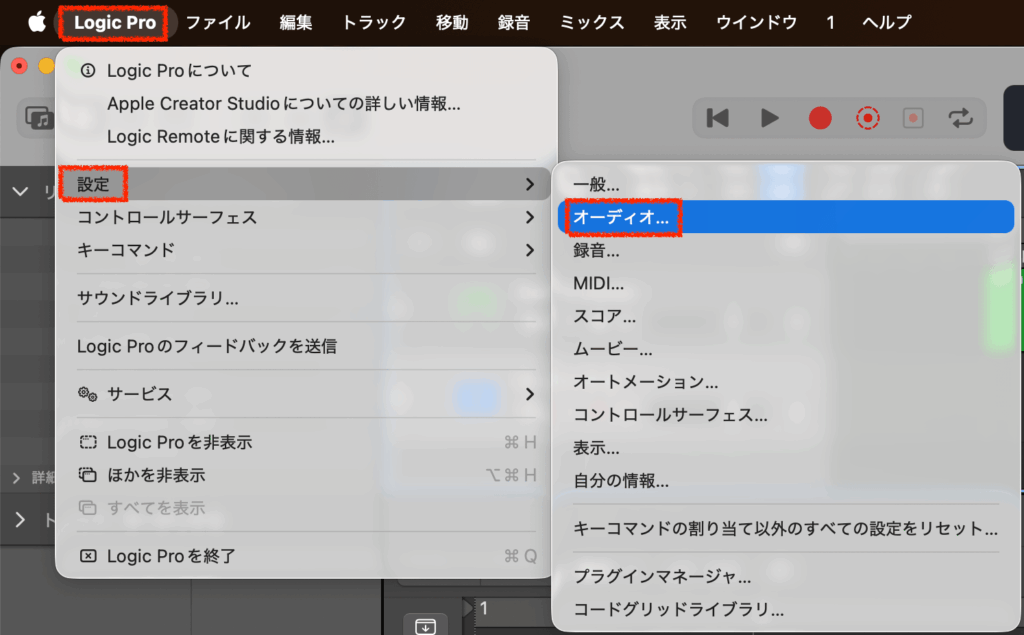Collapse the region inspector chevron
1024x635 pixels.
20,191
